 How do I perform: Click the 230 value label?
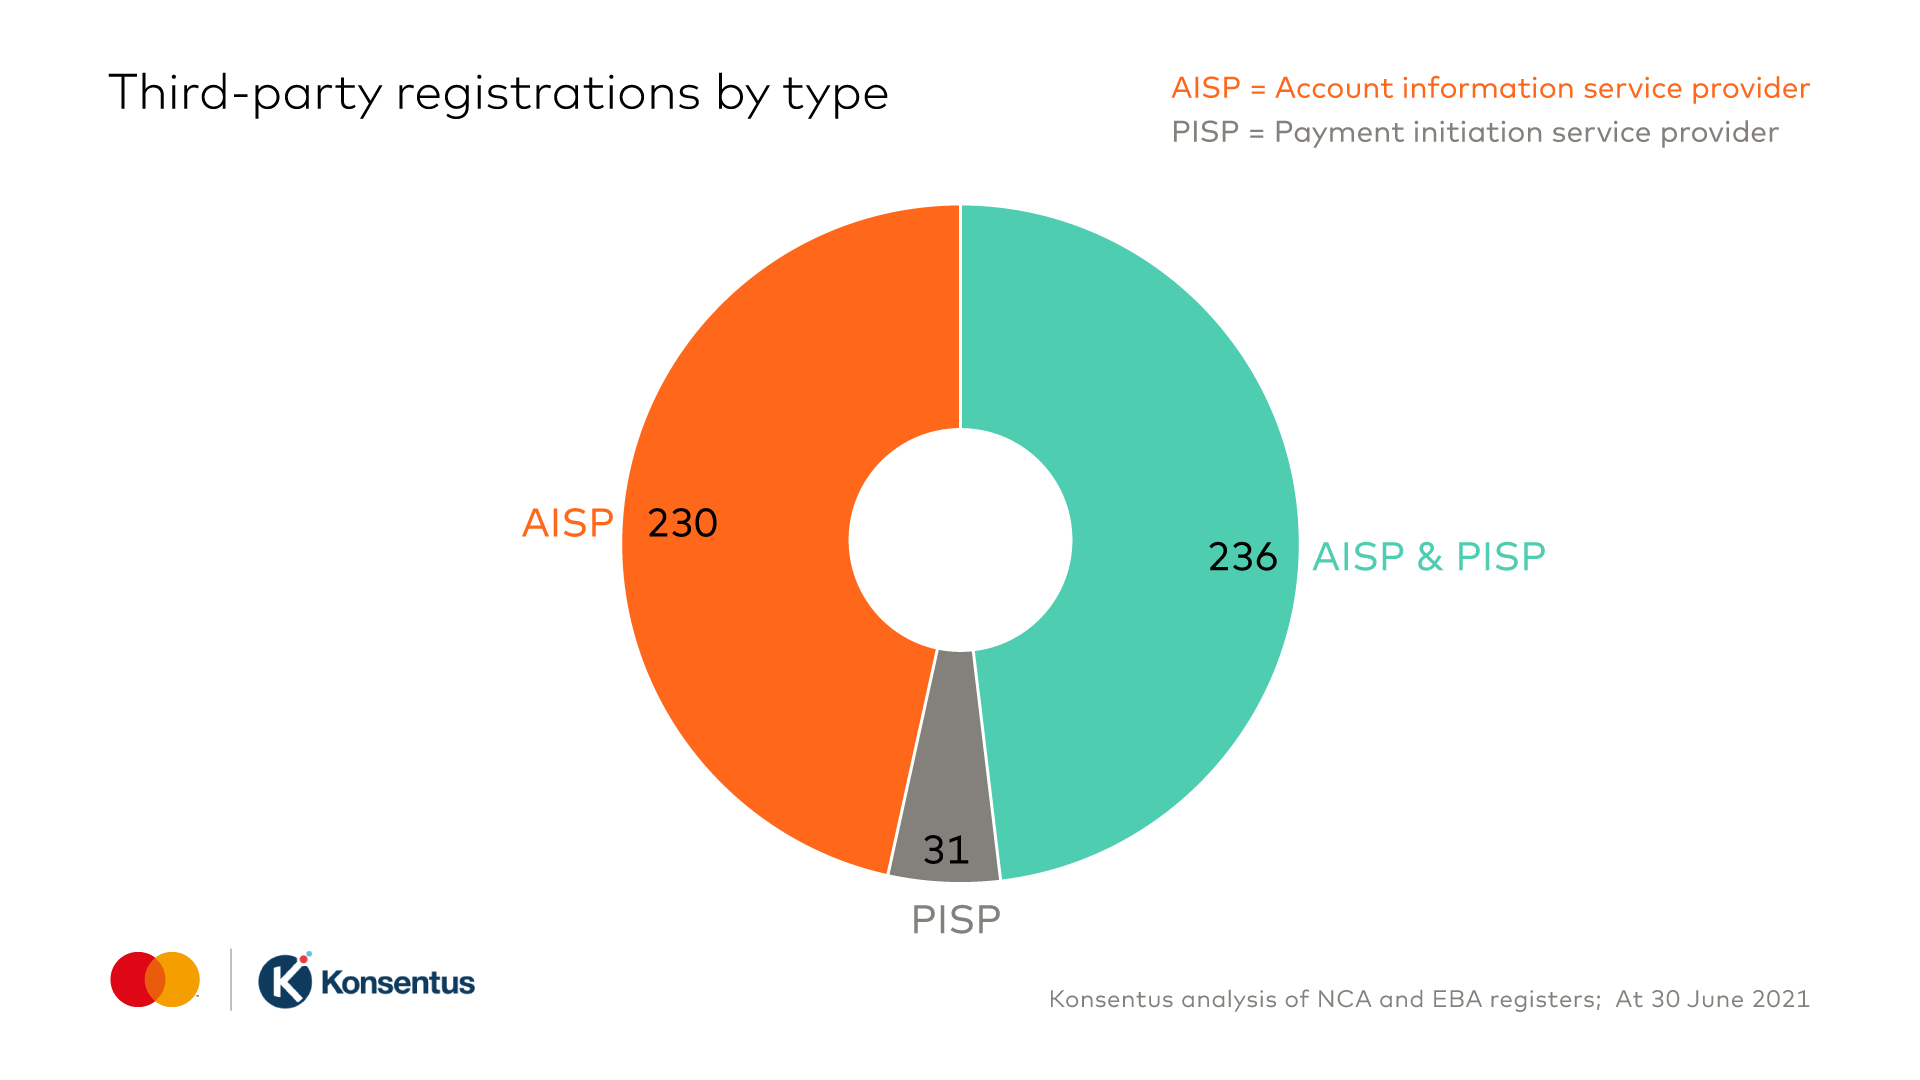point(683,523)
